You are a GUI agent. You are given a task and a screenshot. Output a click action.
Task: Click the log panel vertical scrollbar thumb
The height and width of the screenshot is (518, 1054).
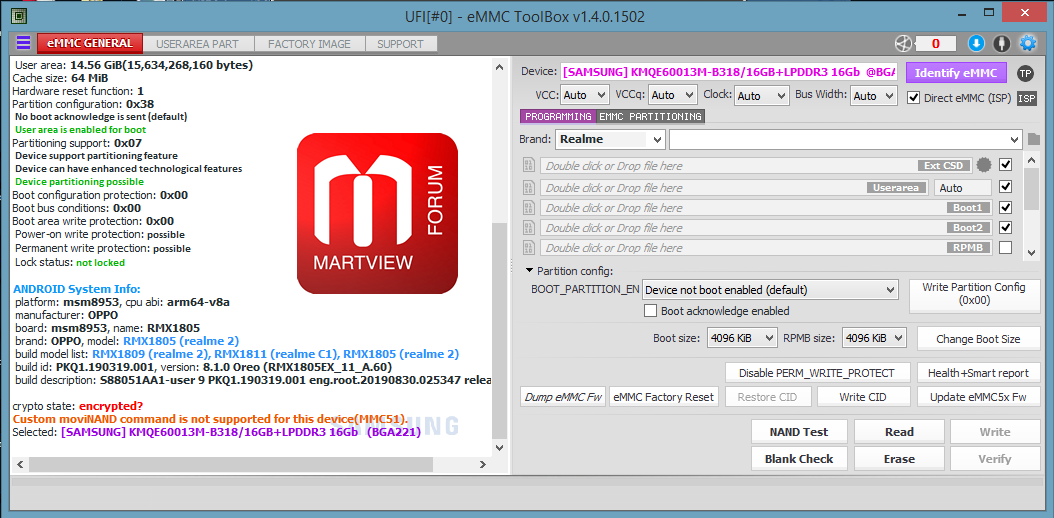tap(498, 329)
